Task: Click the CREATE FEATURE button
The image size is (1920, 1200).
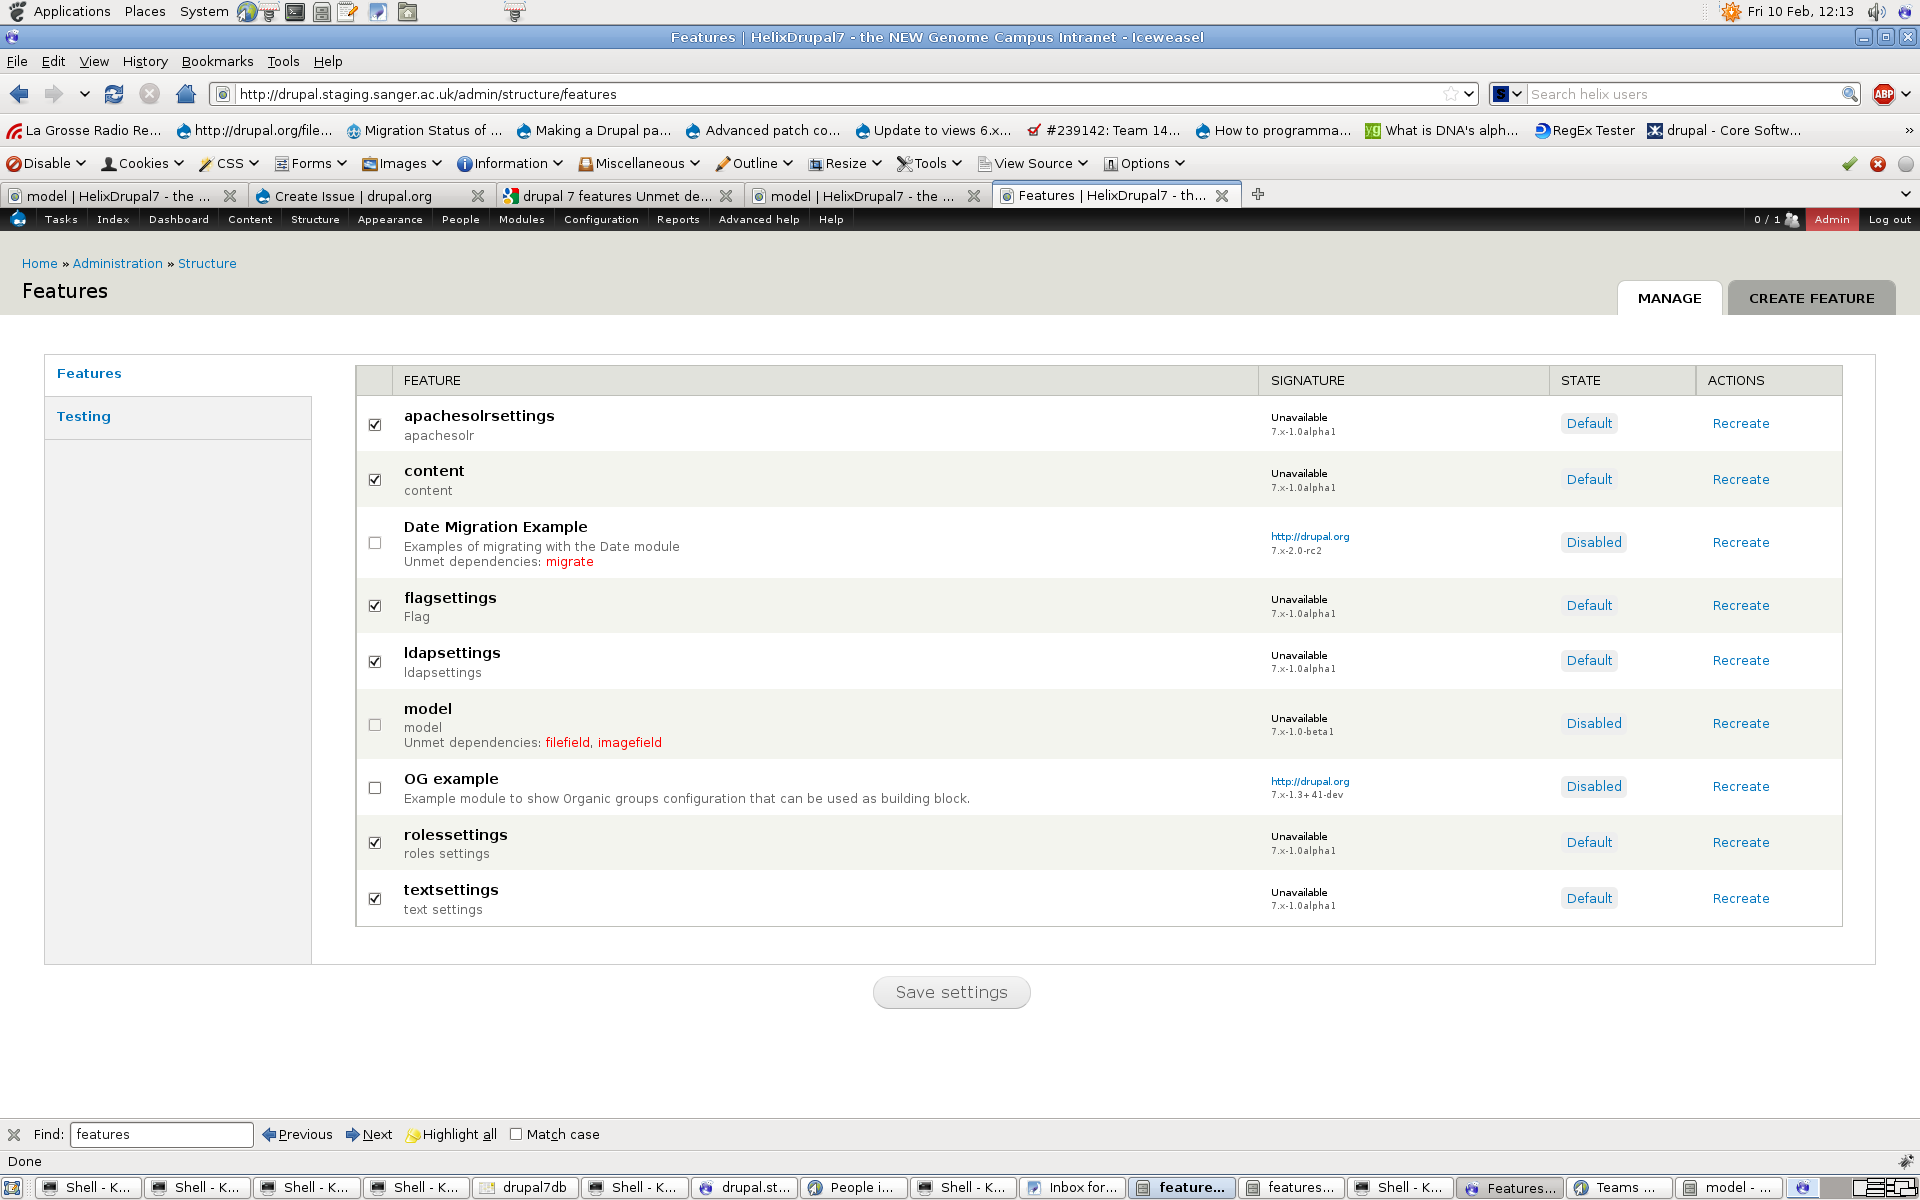Action: (1811, 297)
